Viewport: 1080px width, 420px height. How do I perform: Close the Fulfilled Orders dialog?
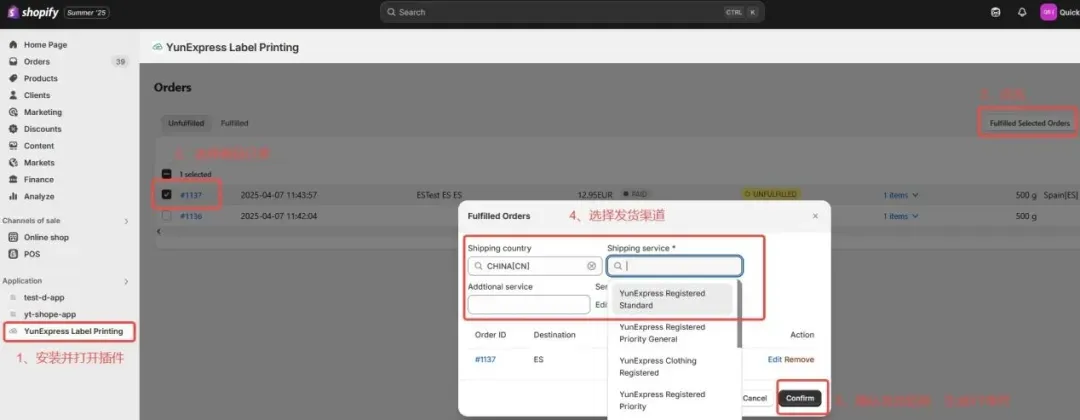pyautogui.click(x=815, y=215)
